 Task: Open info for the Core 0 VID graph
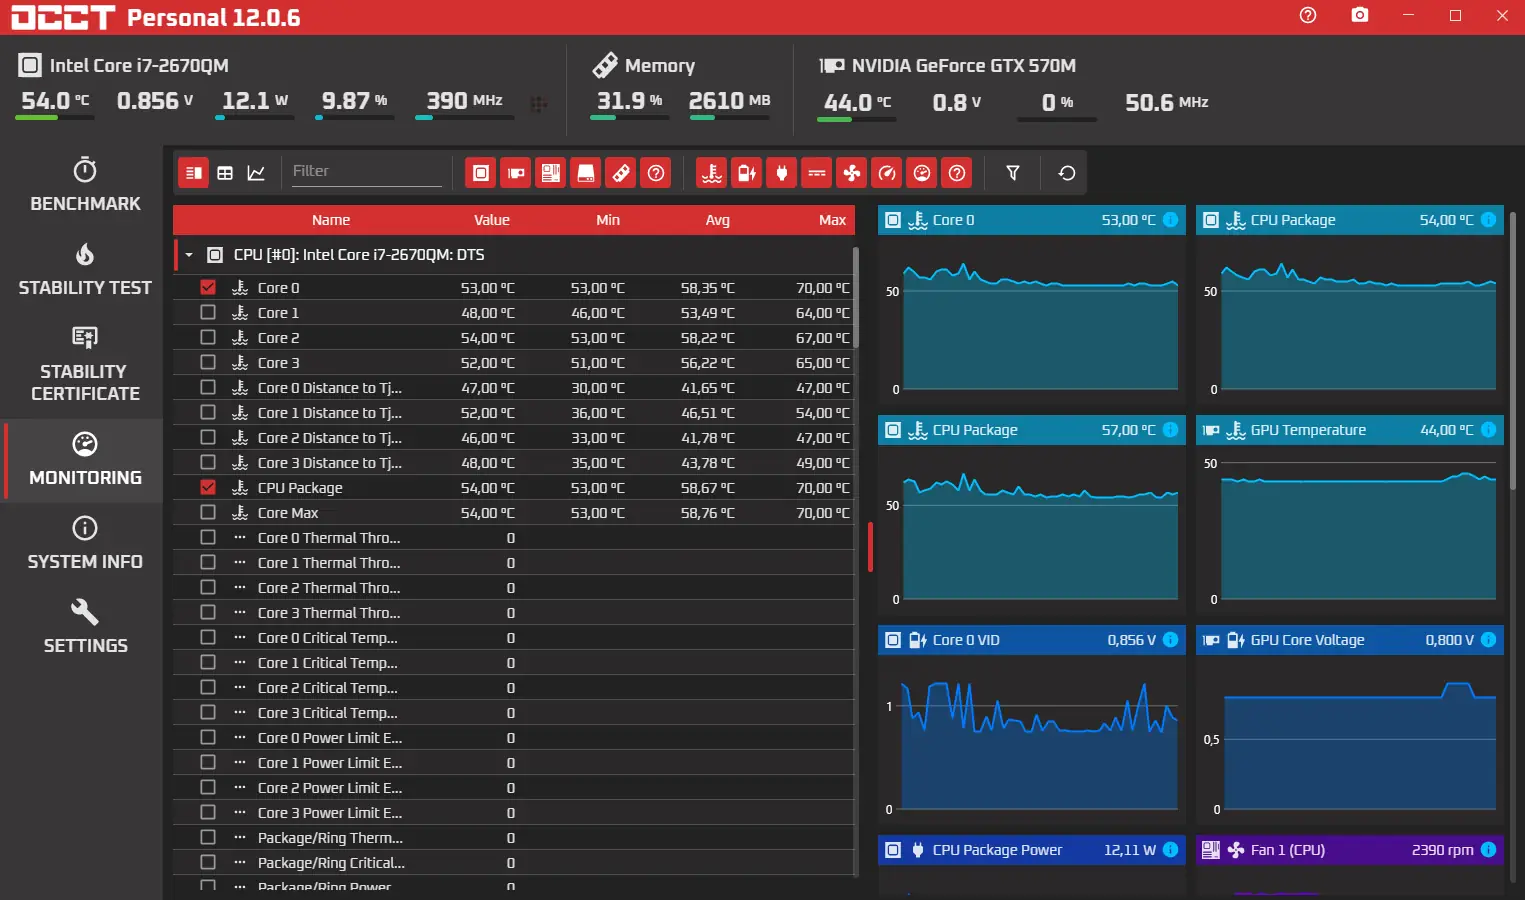pos(1170,640)
